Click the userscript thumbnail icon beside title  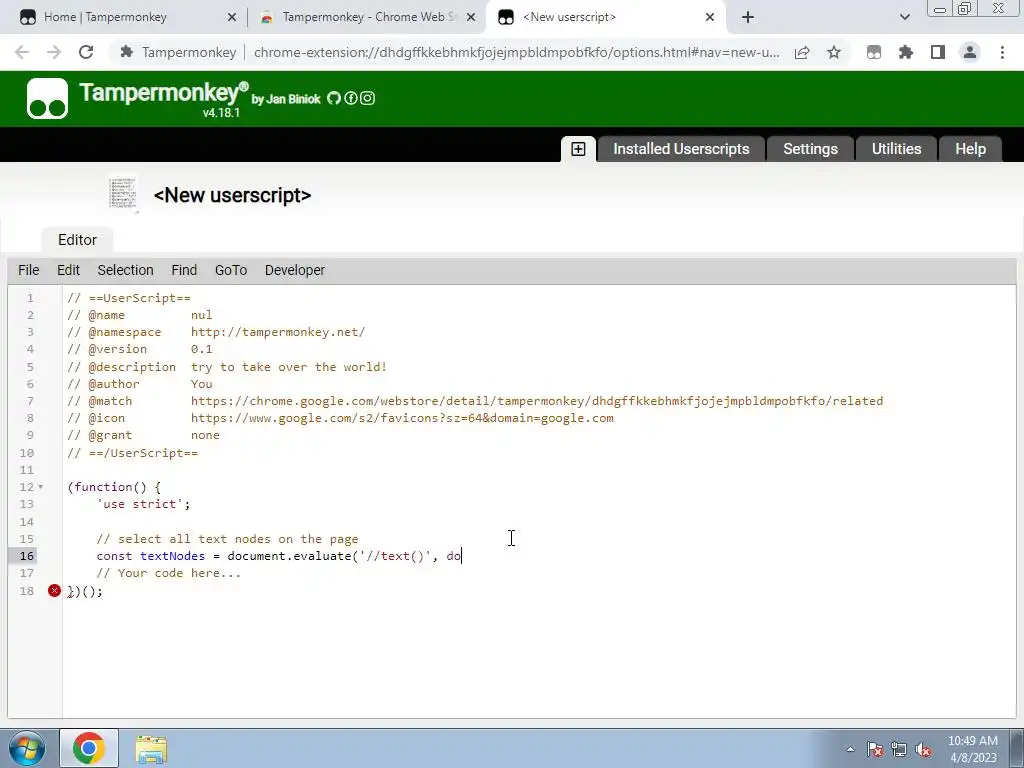pyautogui.click(x=123, y=194)
